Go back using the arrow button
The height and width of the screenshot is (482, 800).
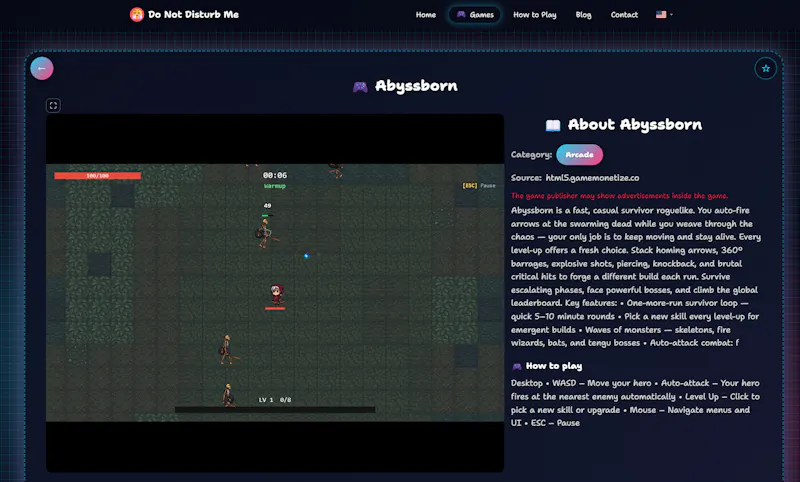coord(42,68)
